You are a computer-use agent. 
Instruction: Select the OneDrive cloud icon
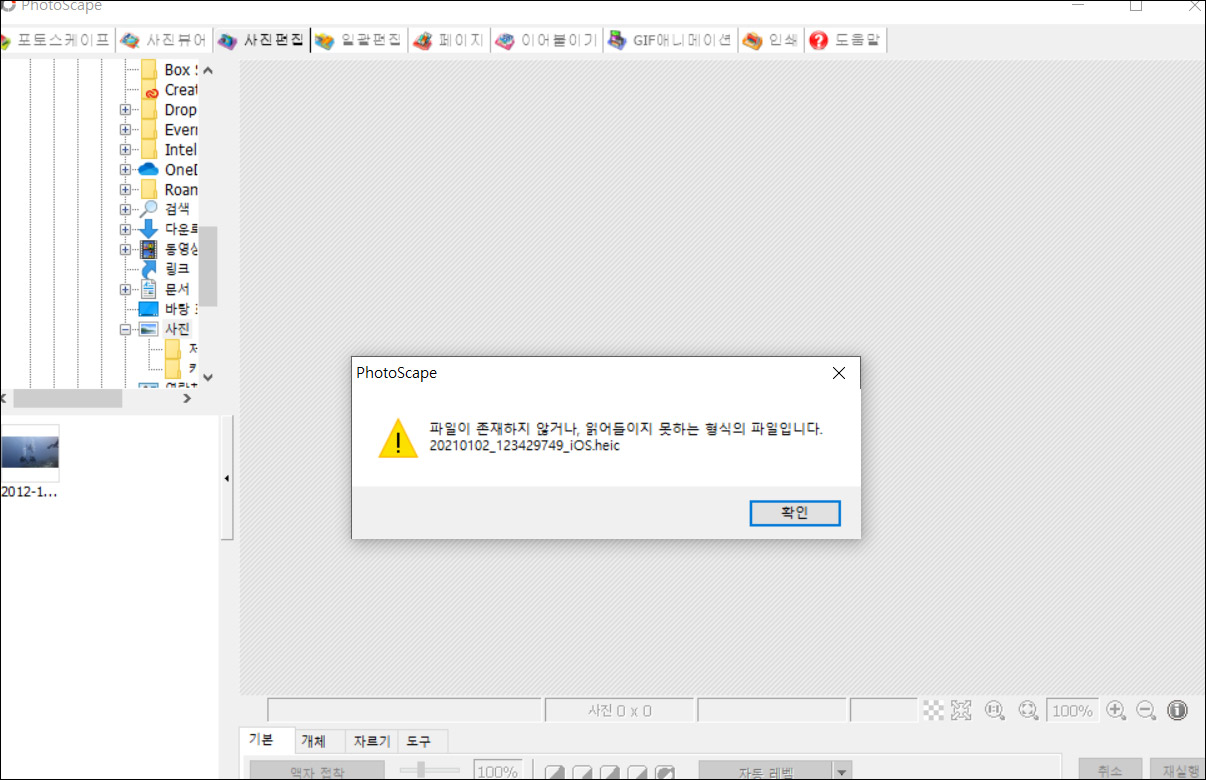tap(149, 170)
